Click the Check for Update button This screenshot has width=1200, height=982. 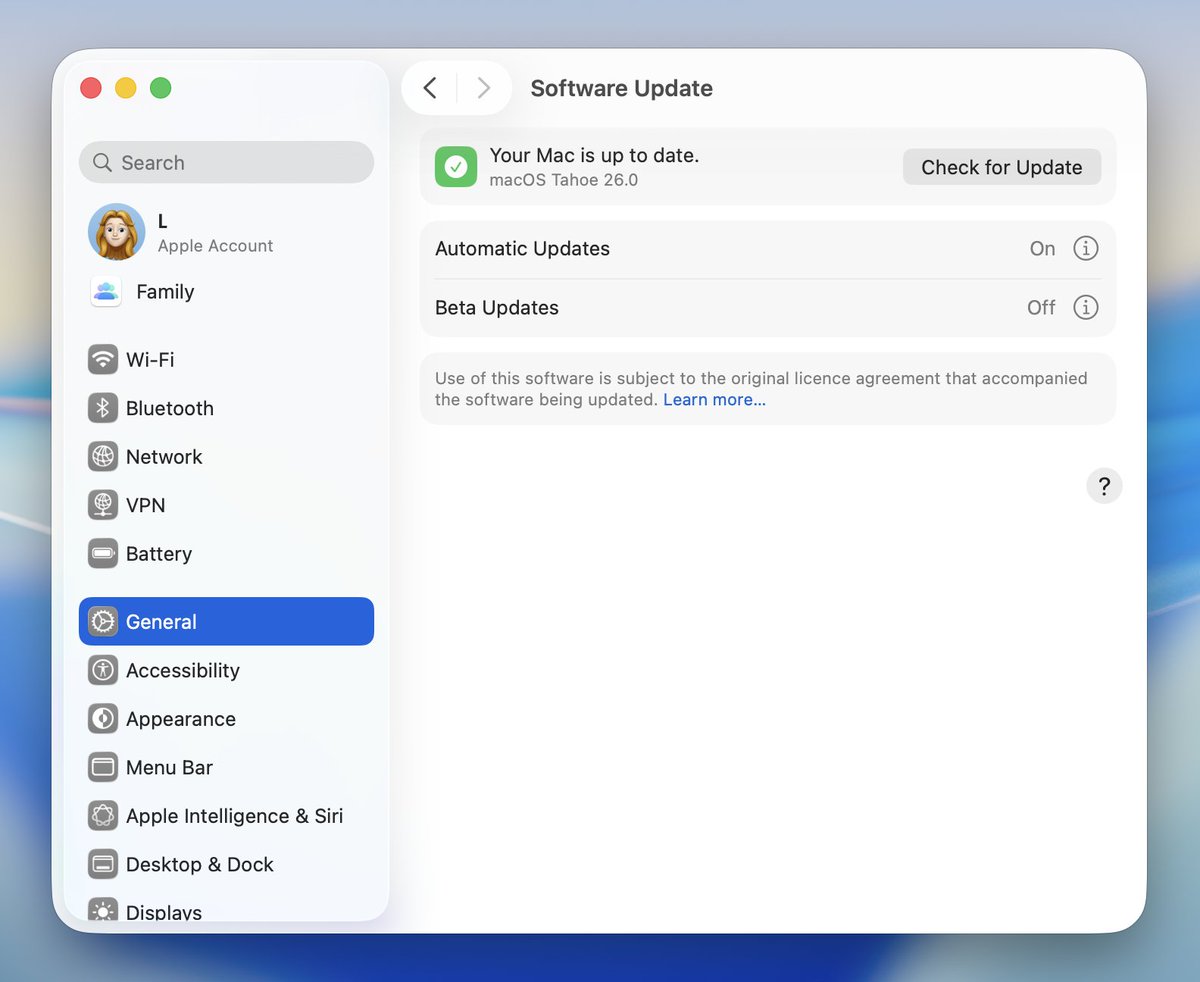point(1002,167)
